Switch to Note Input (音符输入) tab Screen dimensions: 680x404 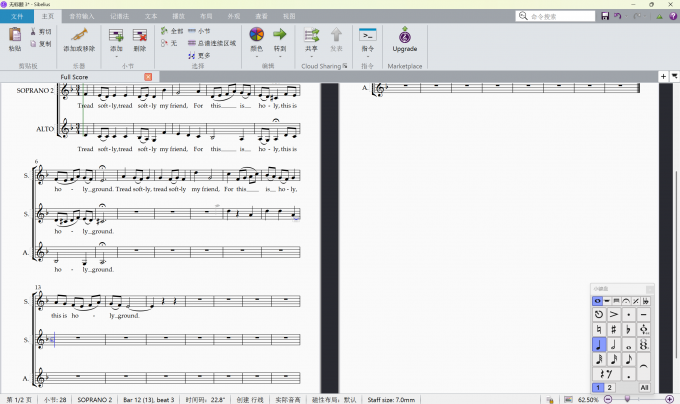pyautogui.click(x=82, y=16)
